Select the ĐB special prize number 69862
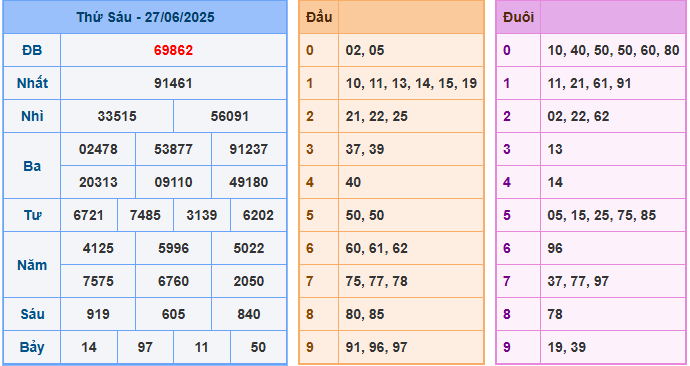 [x=173, y=50]
